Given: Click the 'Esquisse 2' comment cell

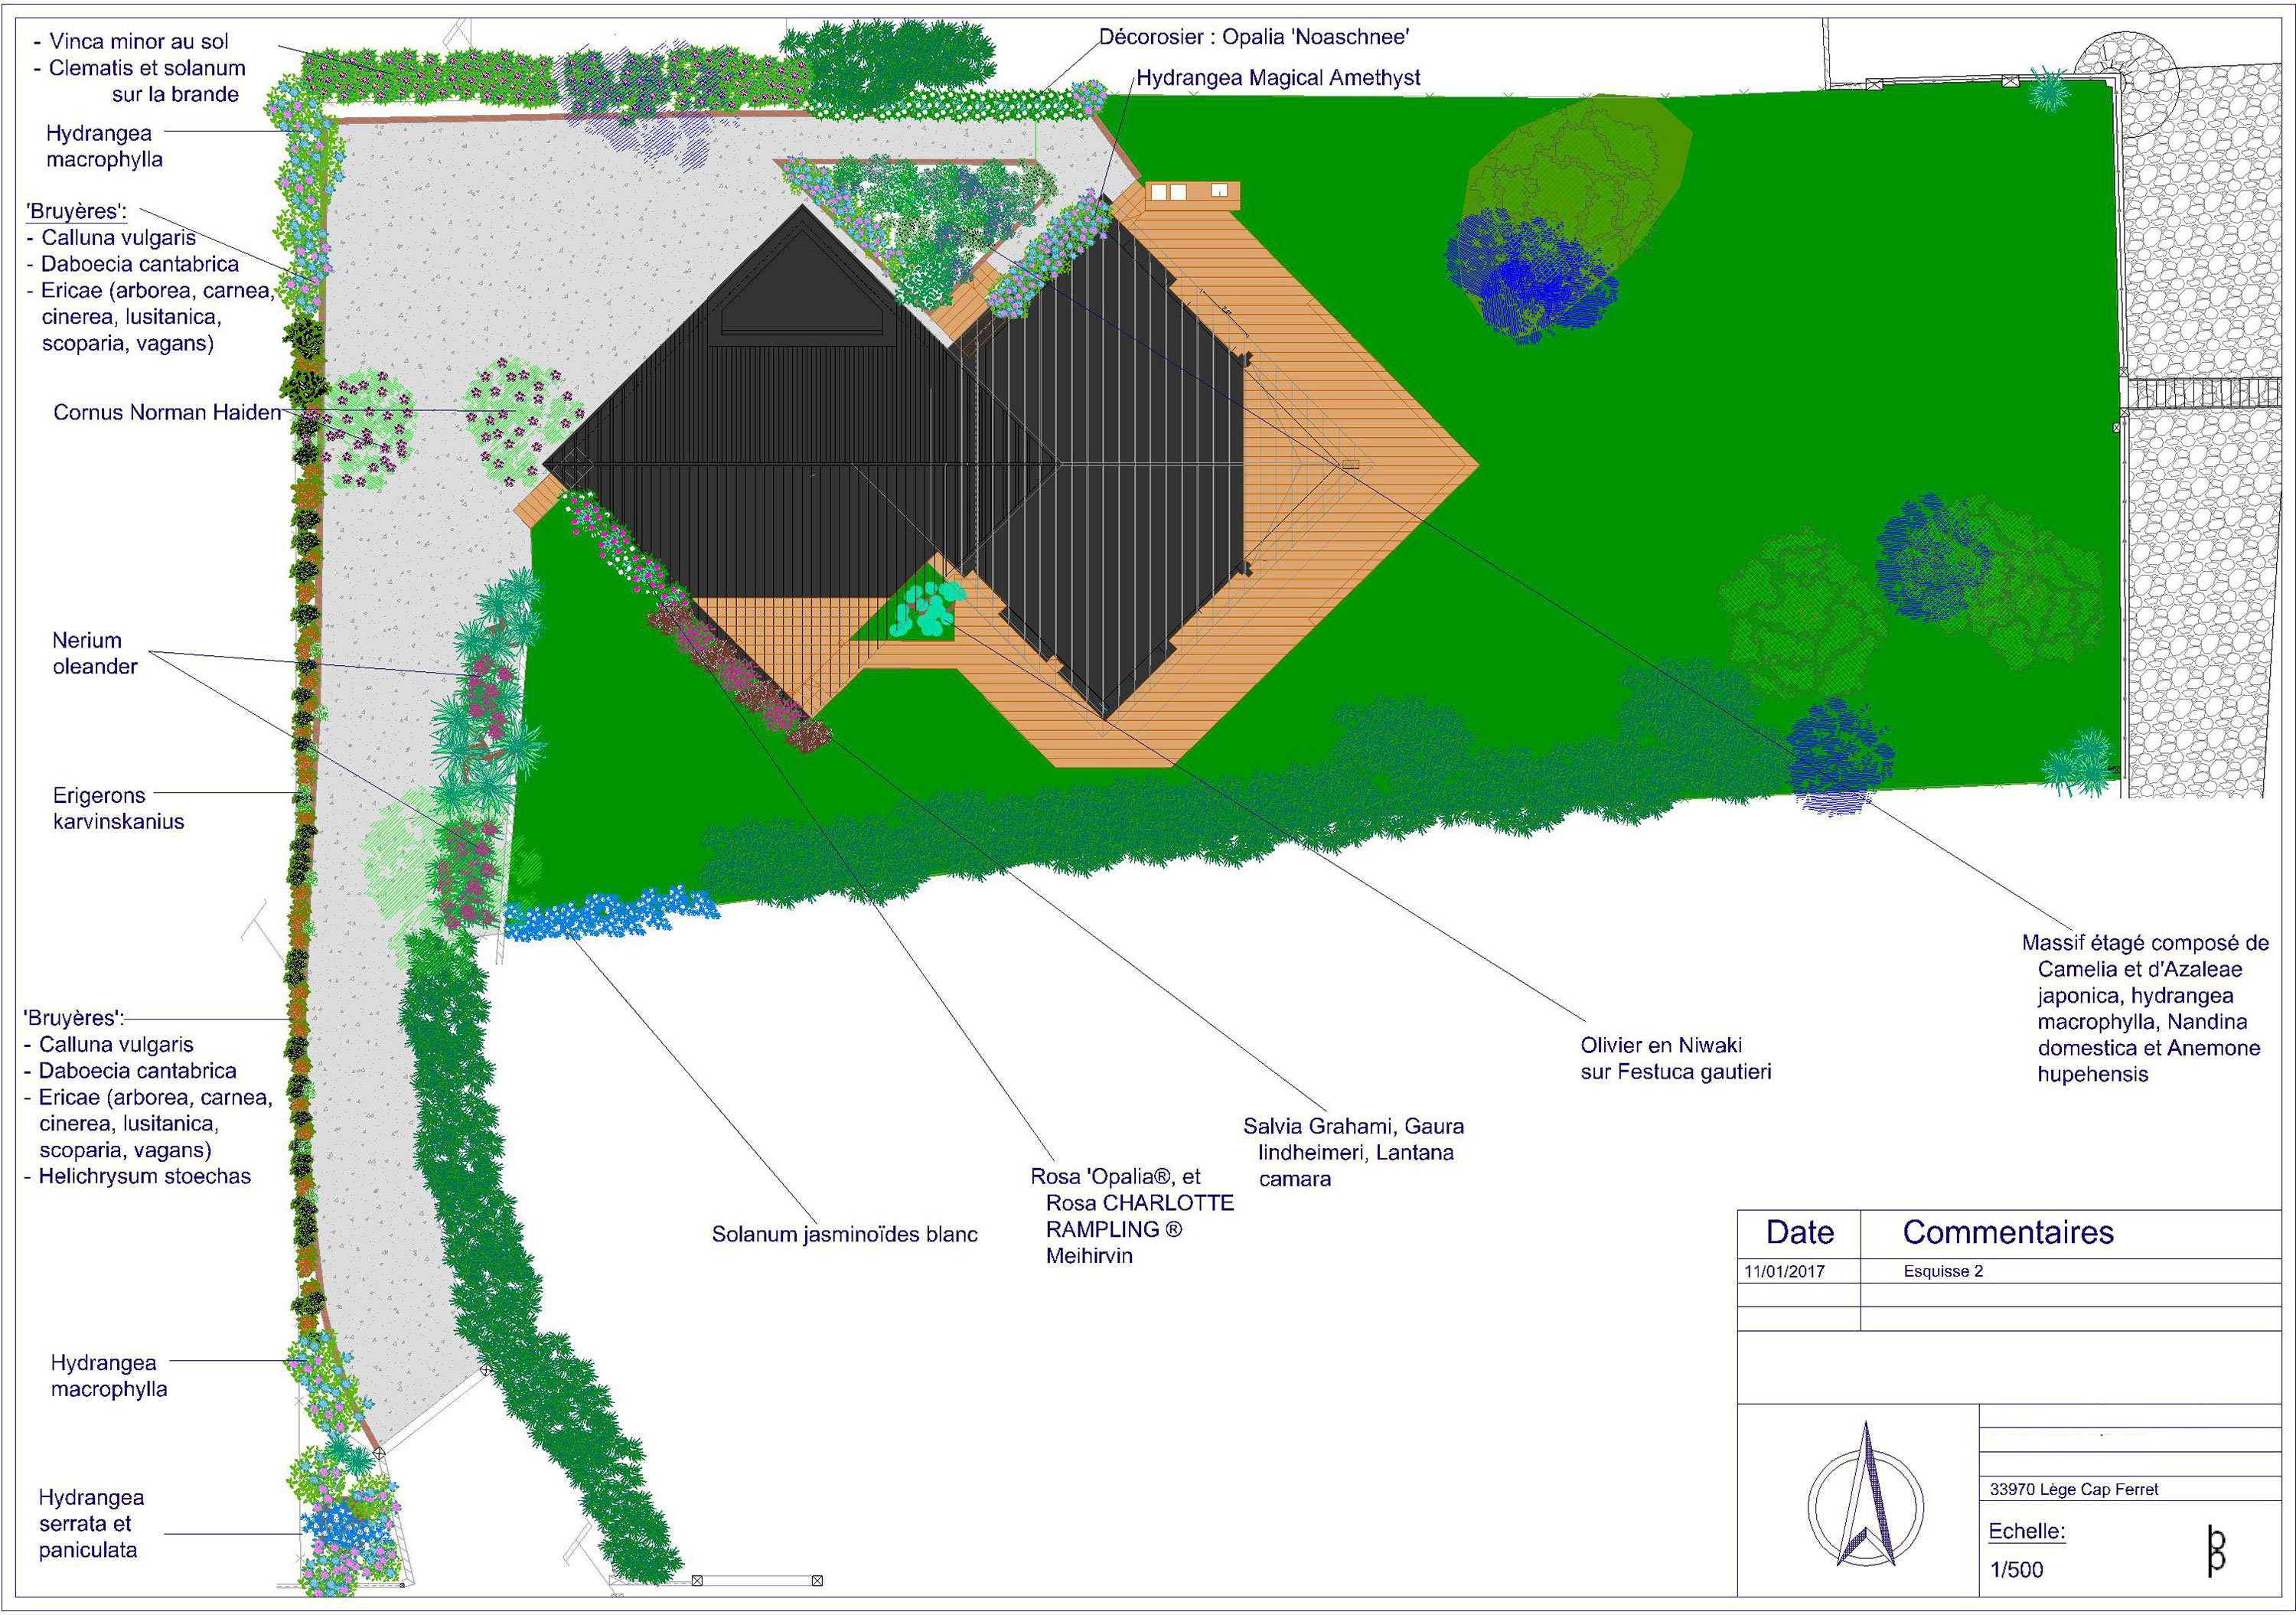Looking at the screenshot, I should [1943, 1271].
